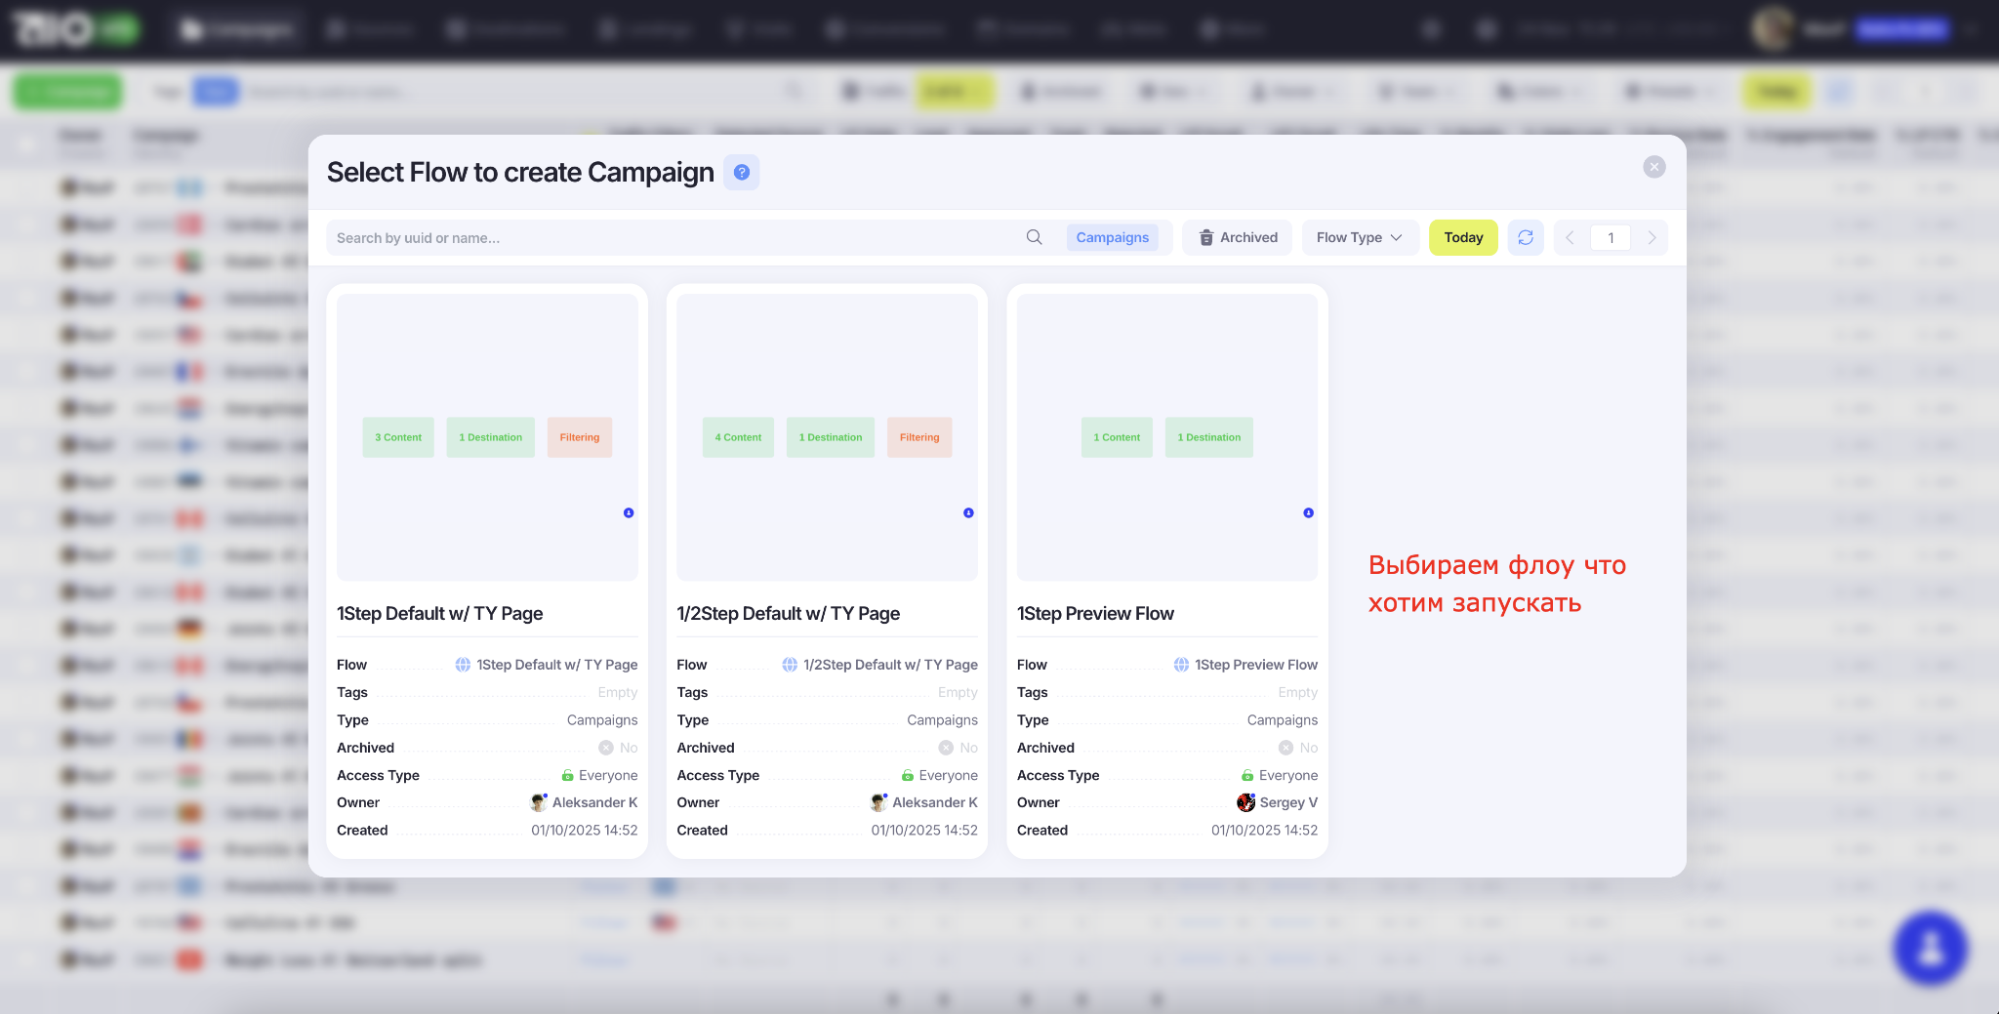The width and height of the screenshot is (1999, 1015).
Task: Expand the Flow Type dropdown
Action: point(1359,237)
